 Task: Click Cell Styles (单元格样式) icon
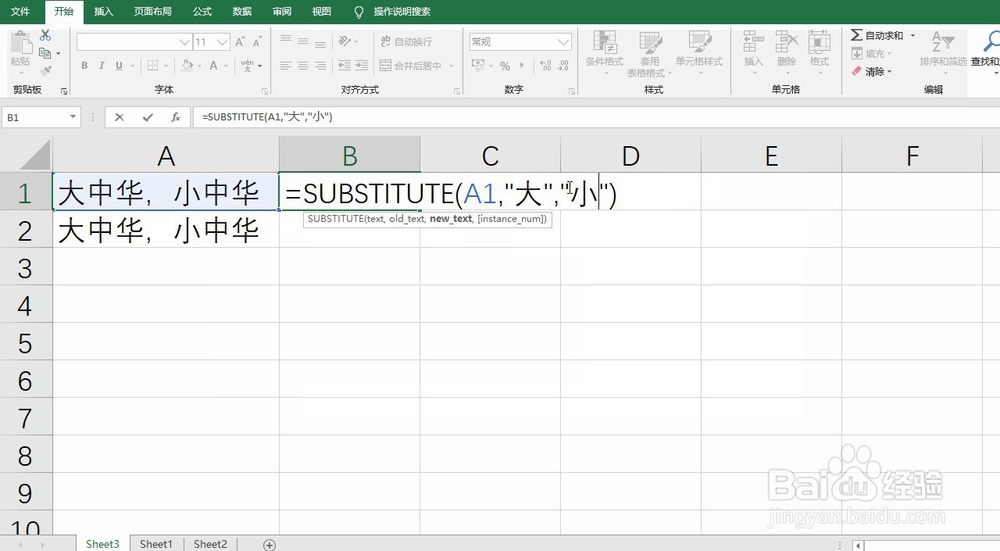pos(700,43)
